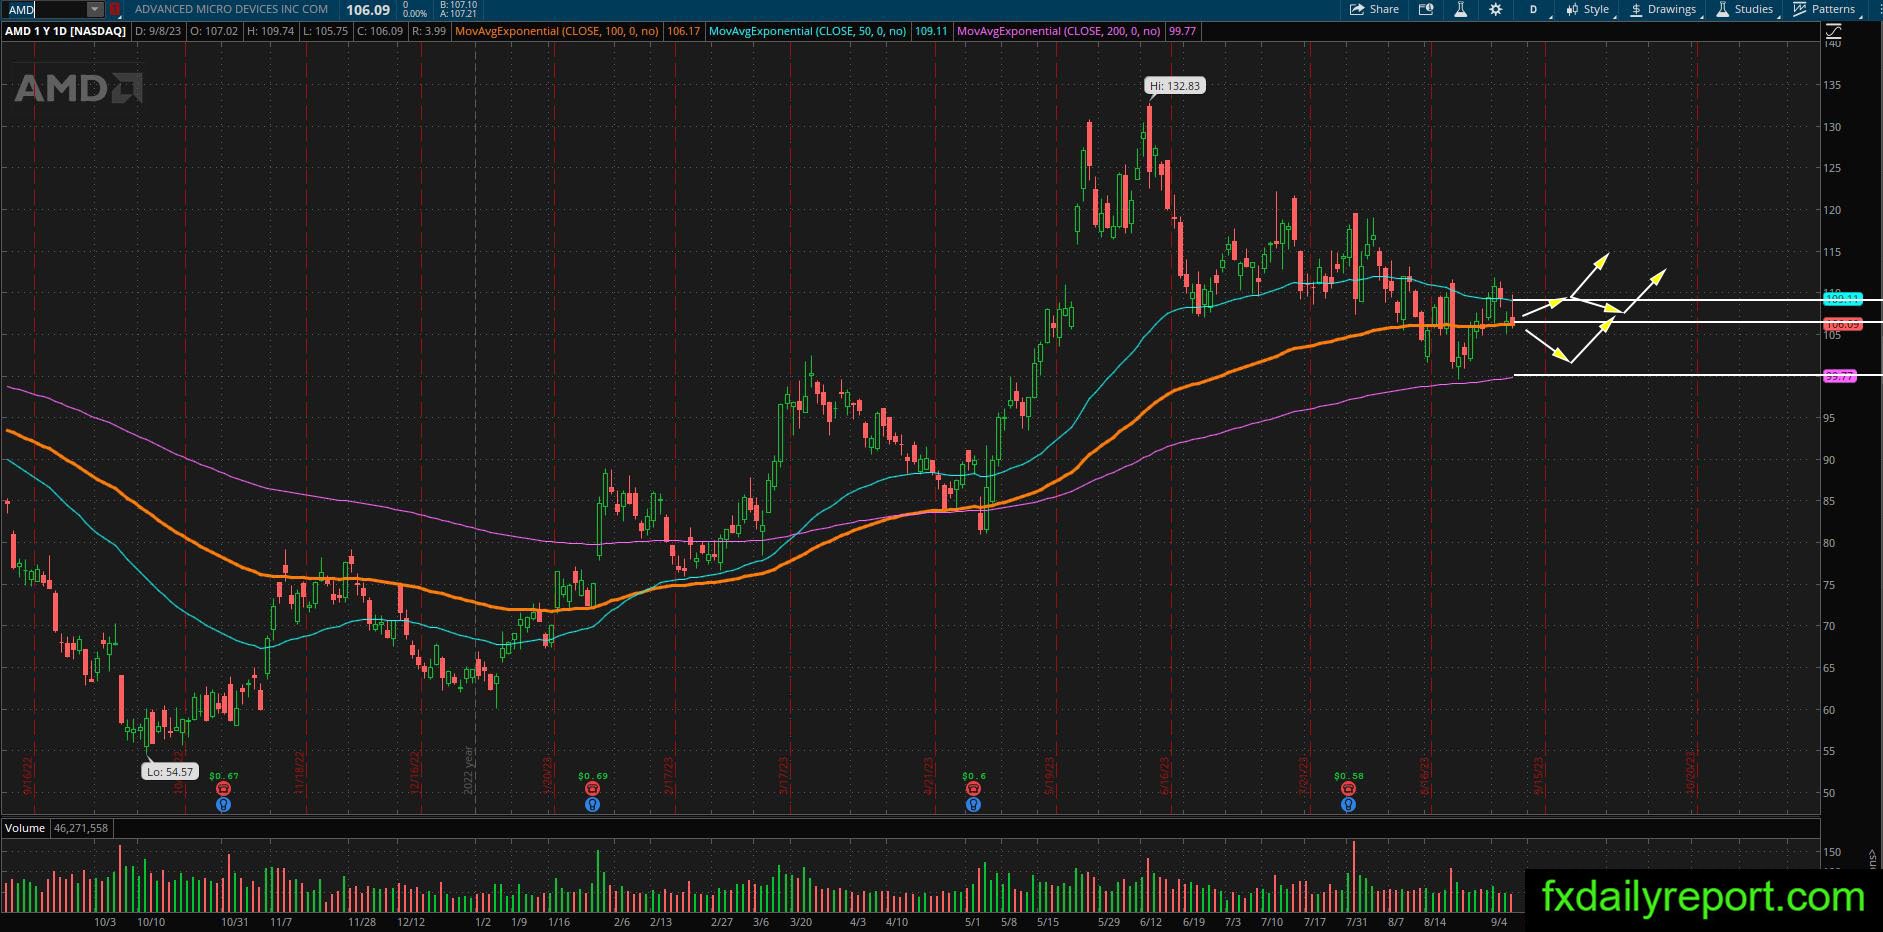Click the O: 107.02 open value
The height and width of the screenshot is (932, 1883).
click(215, 32)
